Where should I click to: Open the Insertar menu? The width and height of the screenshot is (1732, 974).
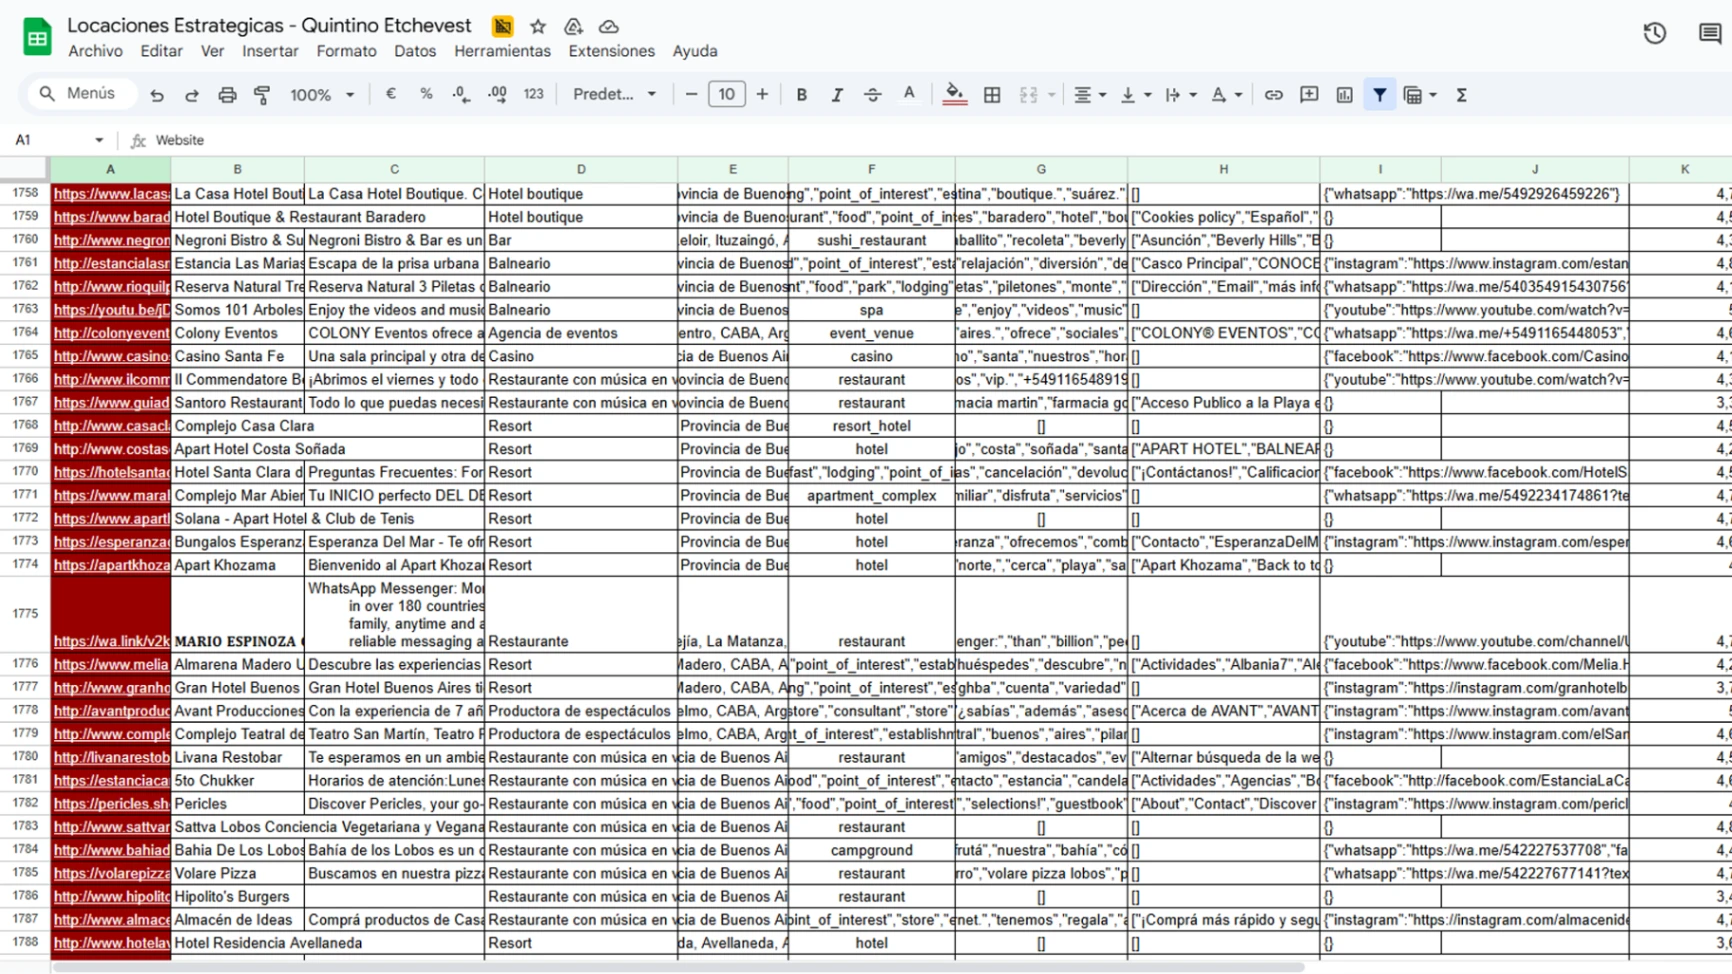click(x=270, y=51)
